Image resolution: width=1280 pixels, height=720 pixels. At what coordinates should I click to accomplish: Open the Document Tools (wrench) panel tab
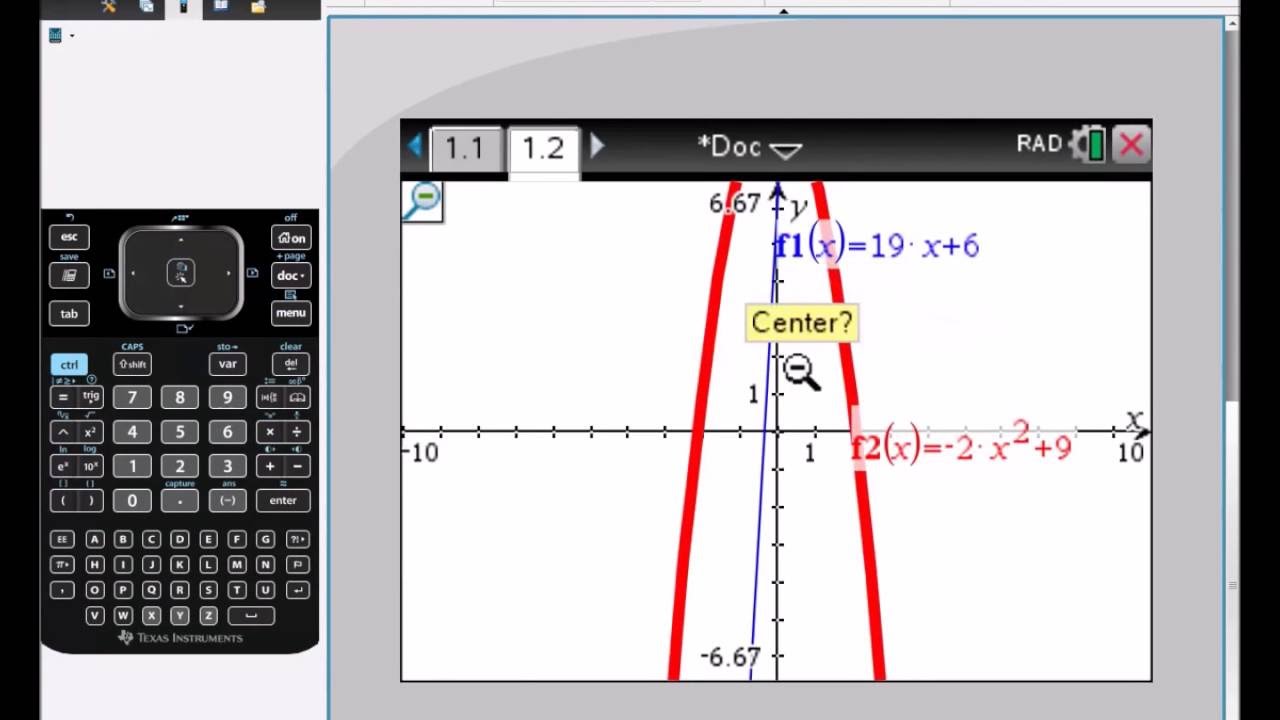pos(109,7)
